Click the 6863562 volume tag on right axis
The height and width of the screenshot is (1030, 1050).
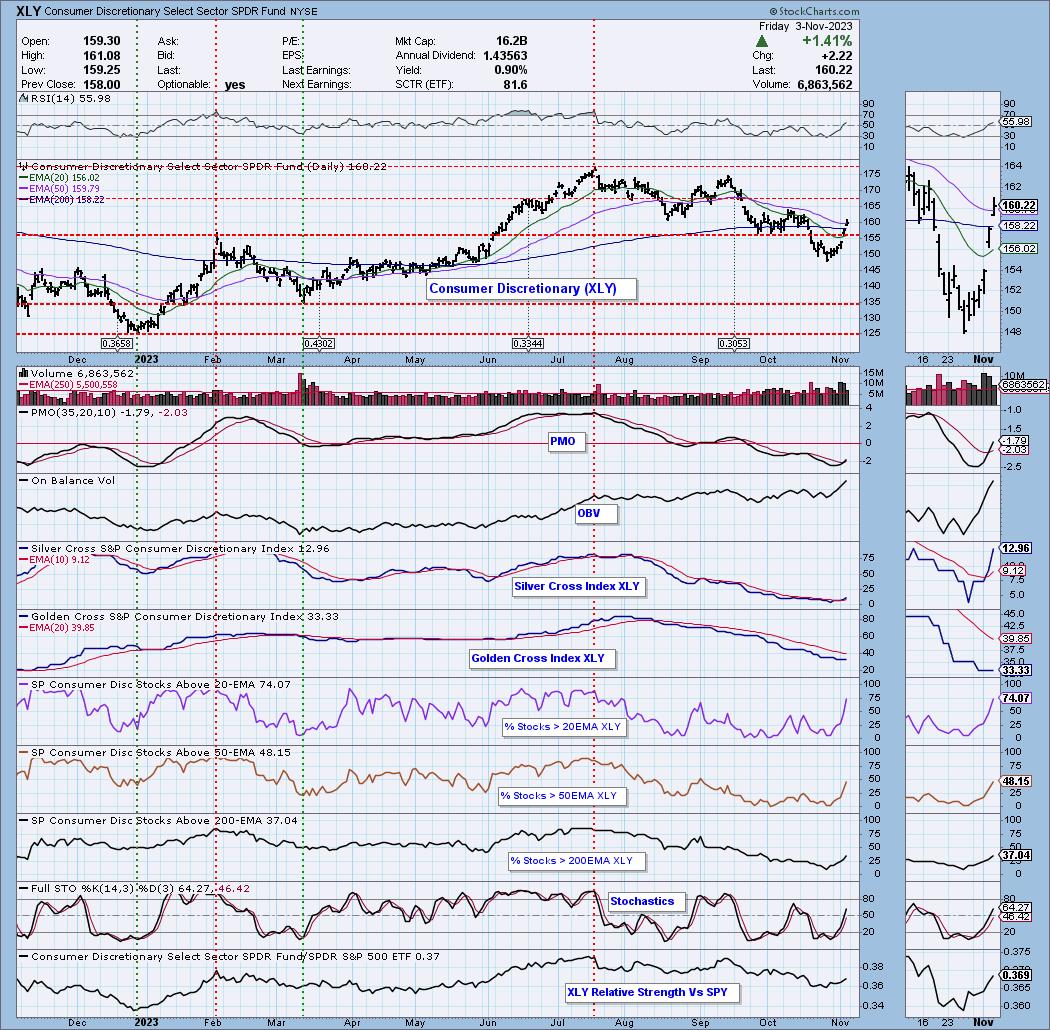pos(1023,385)
